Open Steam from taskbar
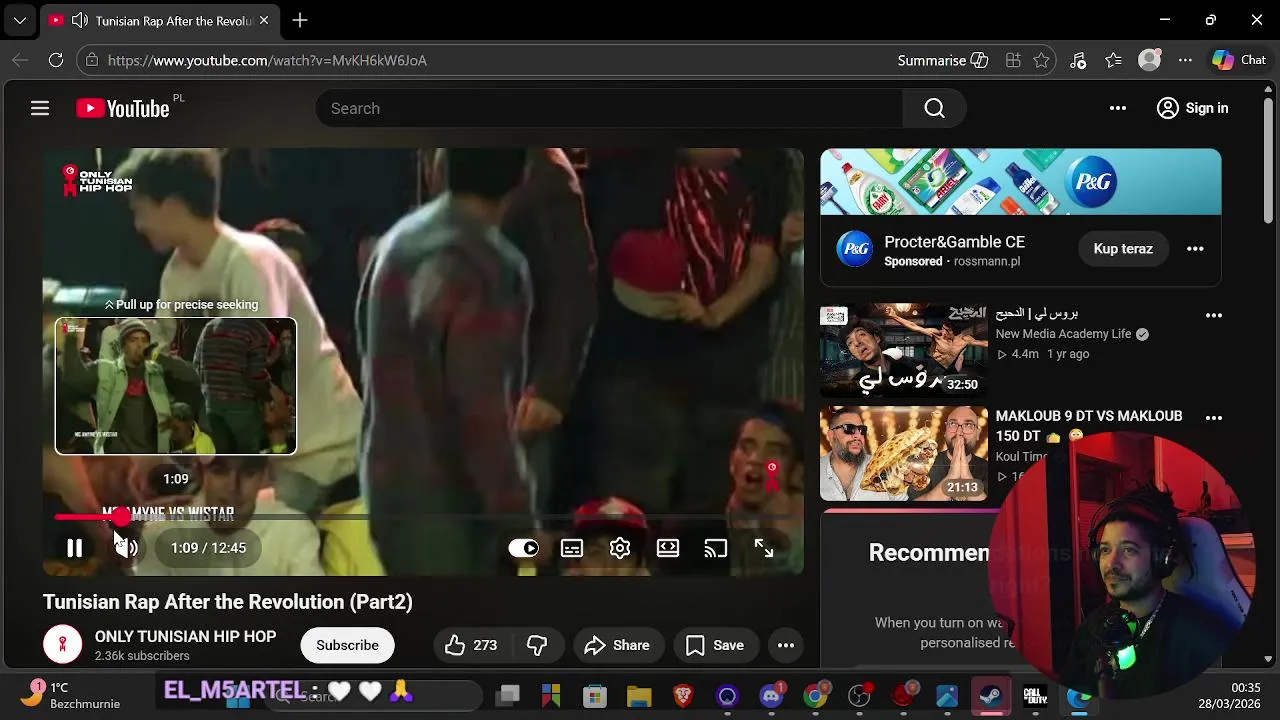The height and width of the screenshot is (720, 1280). pyautogui.click(x=991, y=695)
